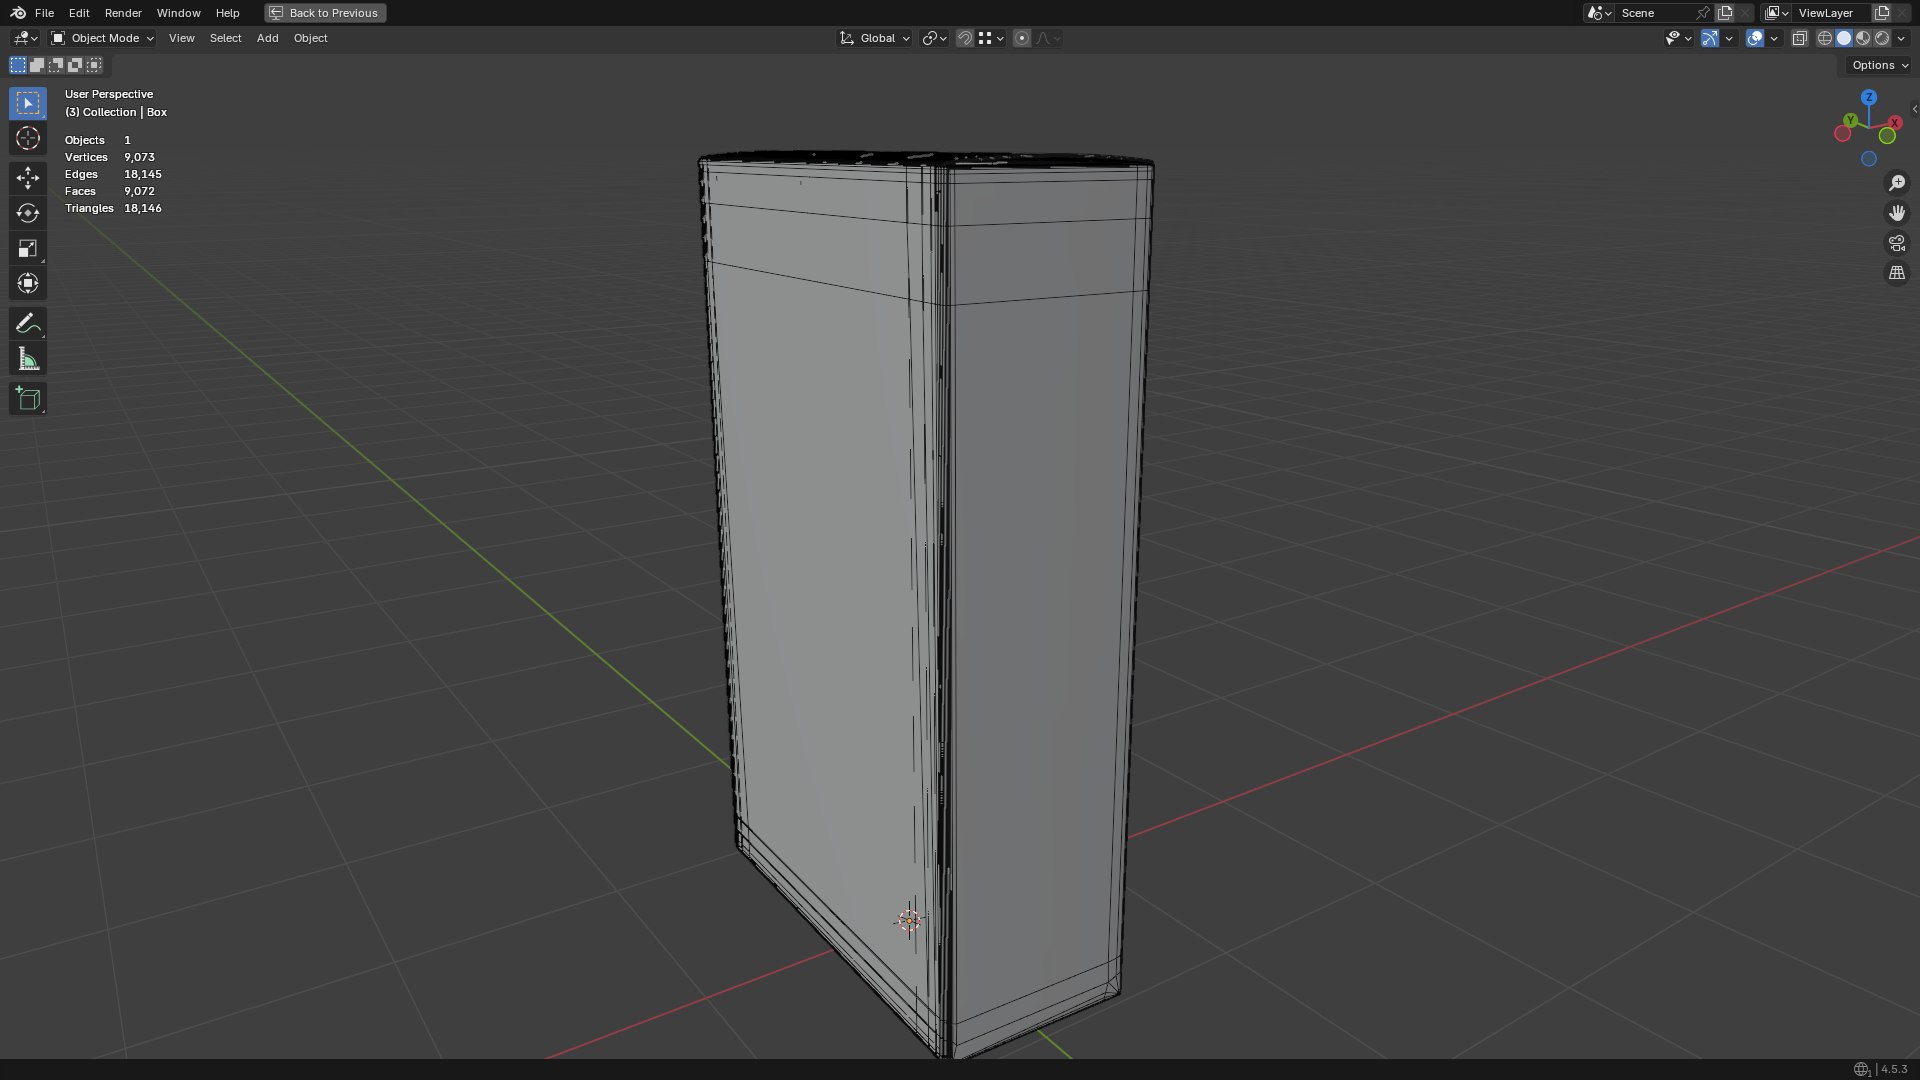Set selection mode to Extend
Screen dimensions: 1920x1080
point(37,65)
